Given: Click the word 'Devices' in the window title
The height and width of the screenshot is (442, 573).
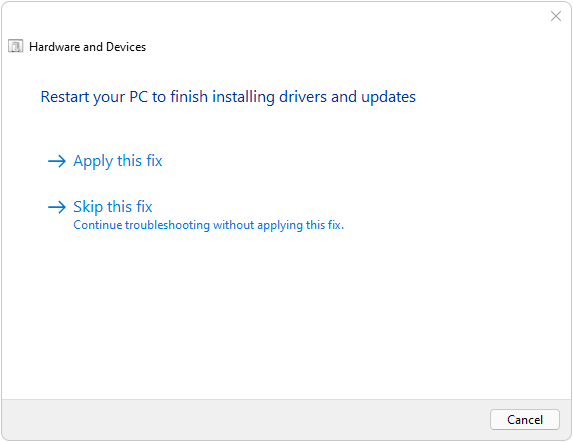Looking at the screenshot, I should (x=126, y=47).
